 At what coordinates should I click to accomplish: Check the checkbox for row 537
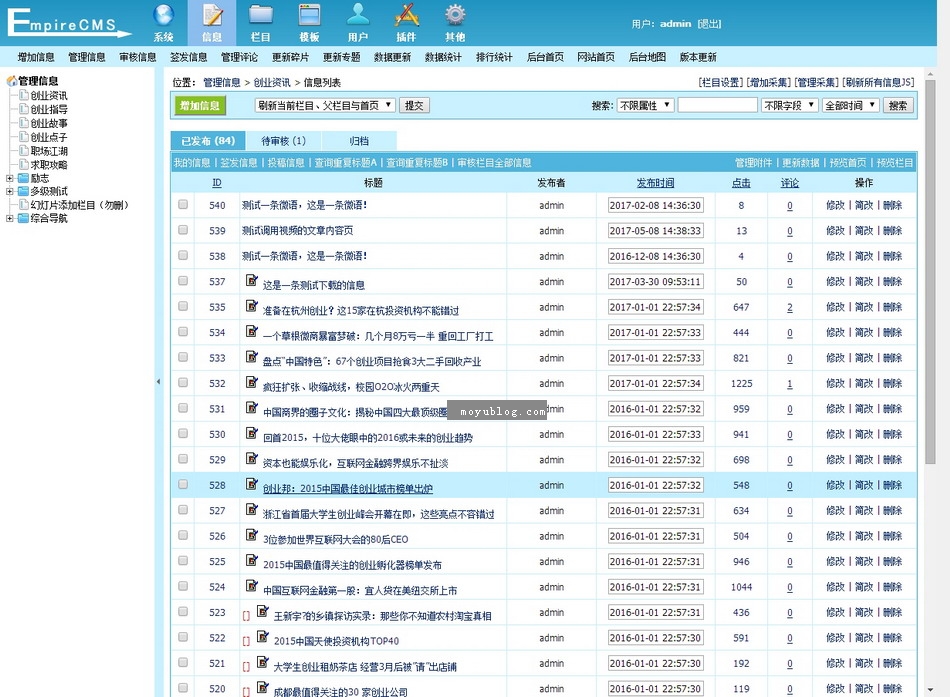coord(183,281)
